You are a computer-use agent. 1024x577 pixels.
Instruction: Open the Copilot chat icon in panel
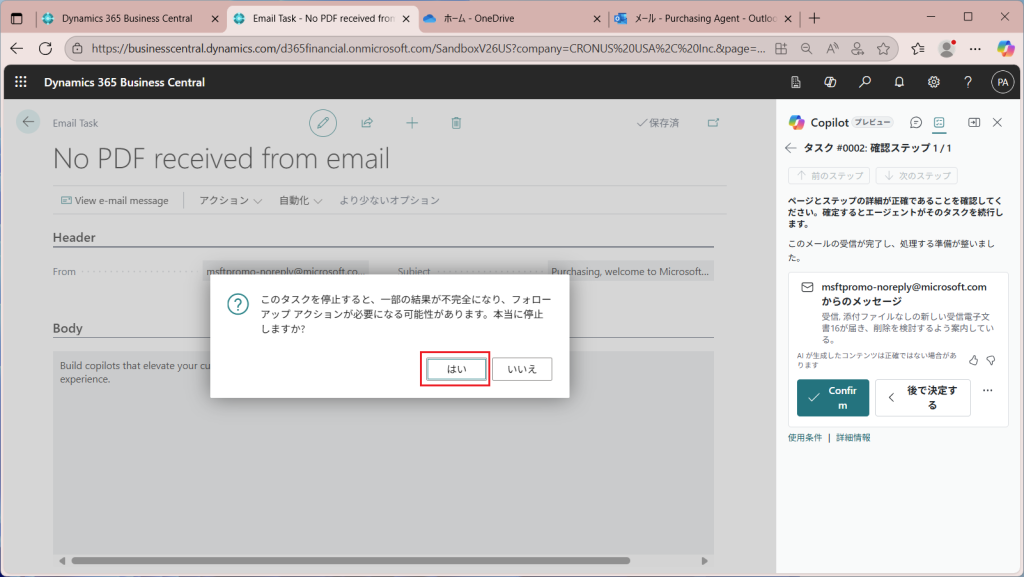(x=916, y=123)
